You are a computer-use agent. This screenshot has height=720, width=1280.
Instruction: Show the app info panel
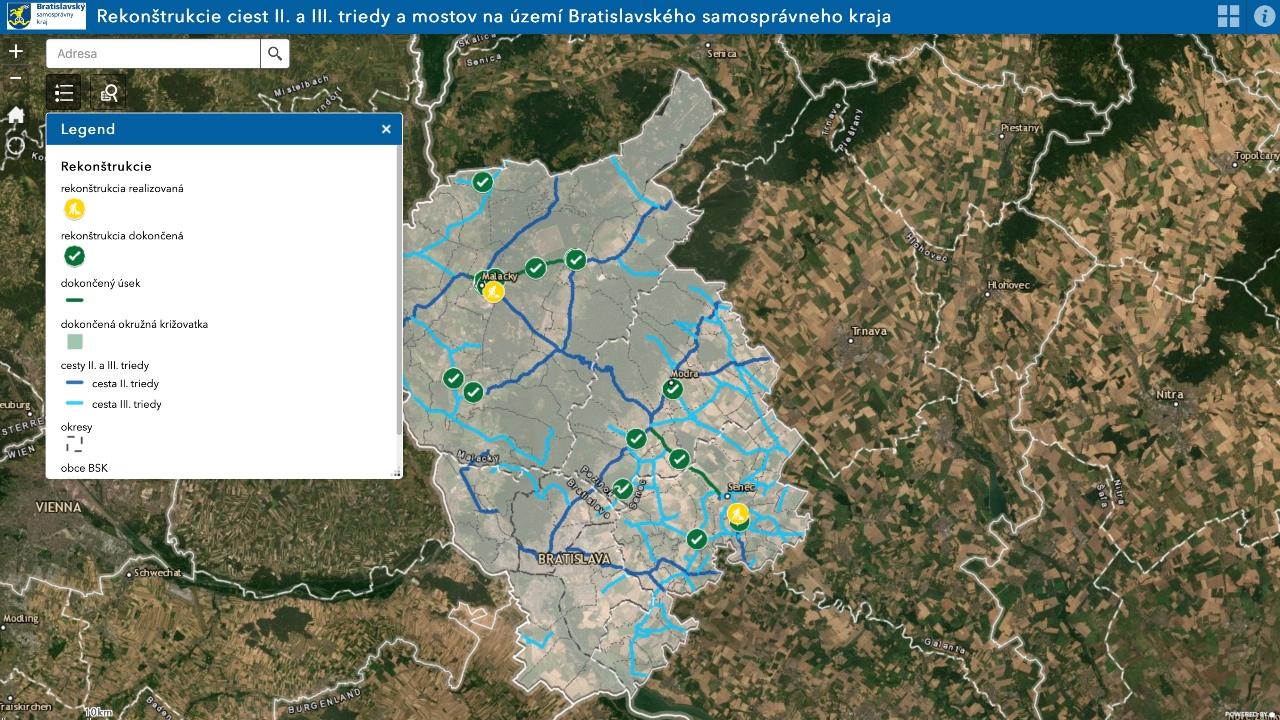click(x=1261, y=16)
